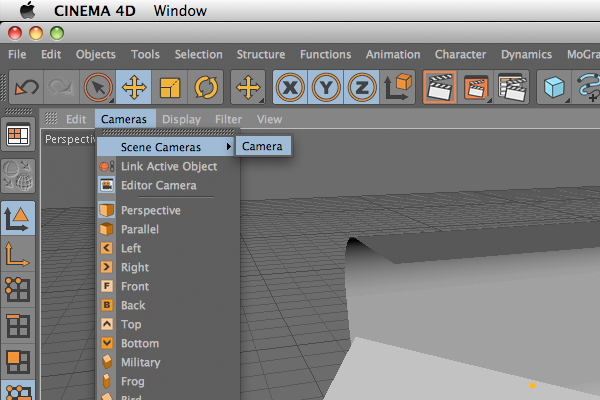The image size is (600, 400).
Task: Open the Animation menu
Action: (x=393, y=54)
